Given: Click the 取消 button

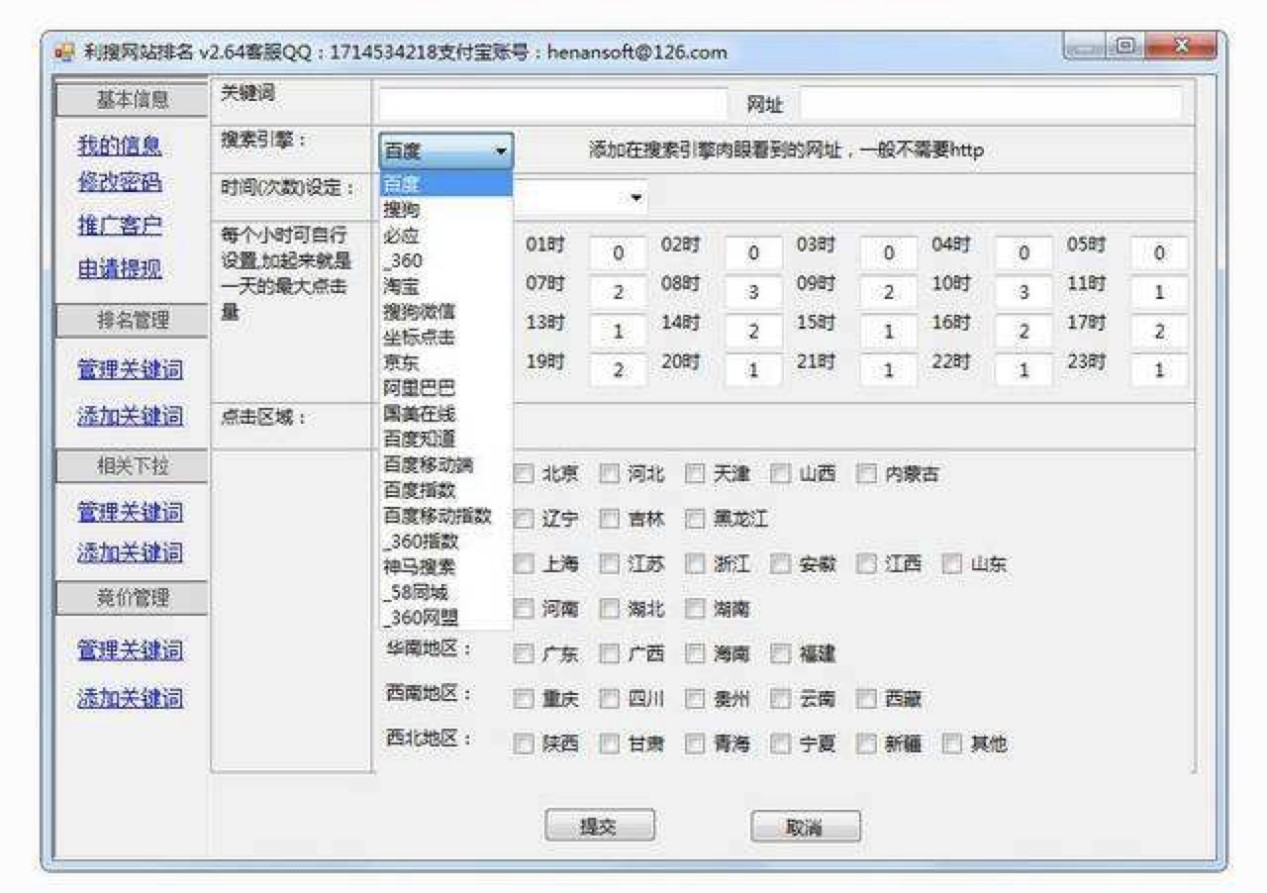Looking at the screenshot, I should (806, 828).
